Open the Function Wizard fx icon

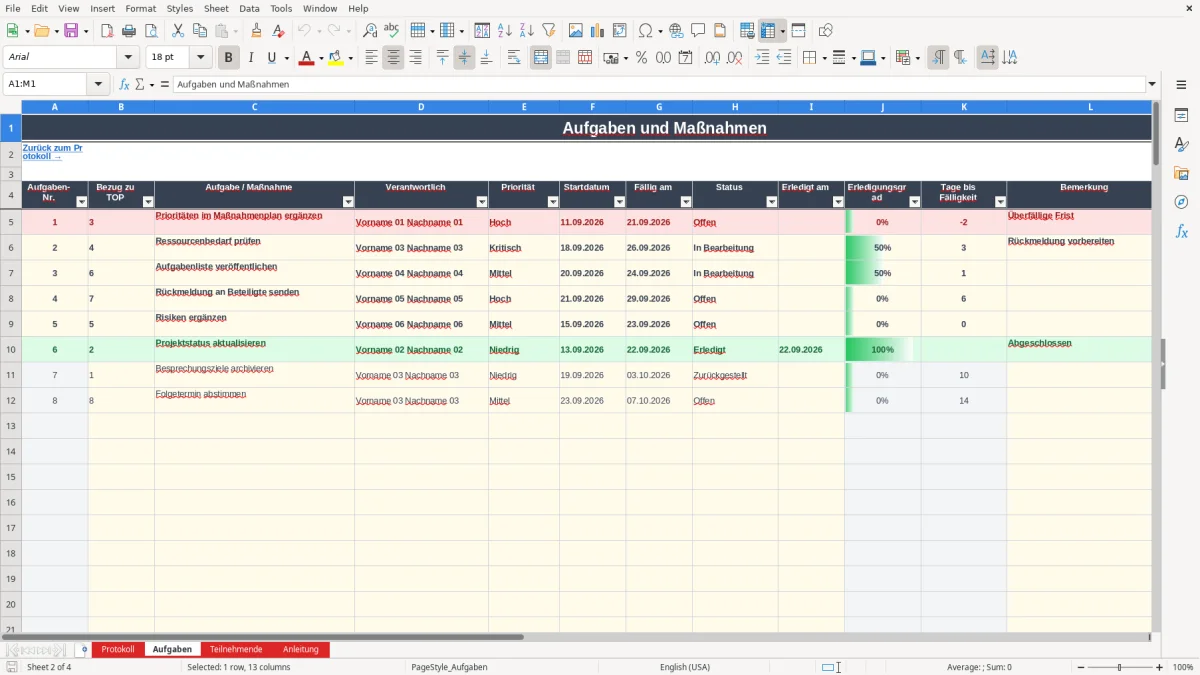[125, 85]
